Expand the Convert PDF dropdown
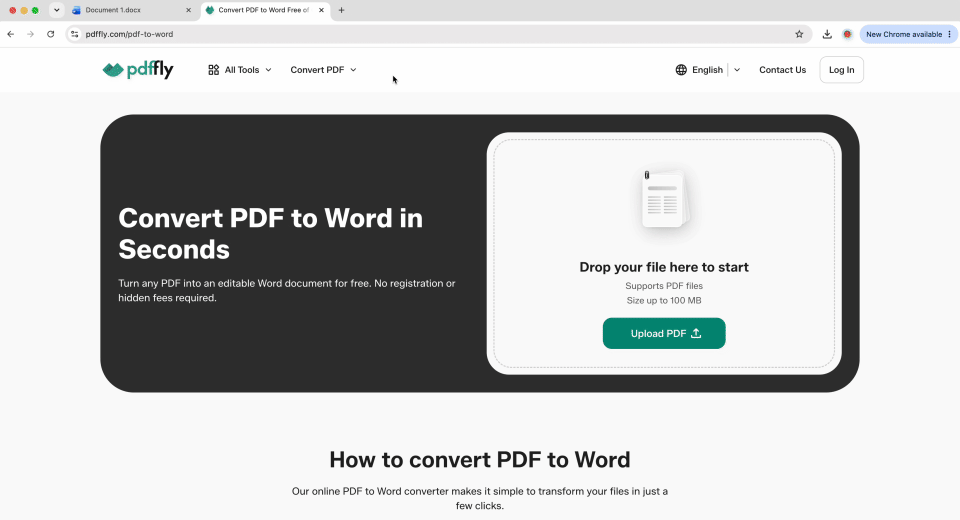 pyautogui.click(x=323, y=70)
